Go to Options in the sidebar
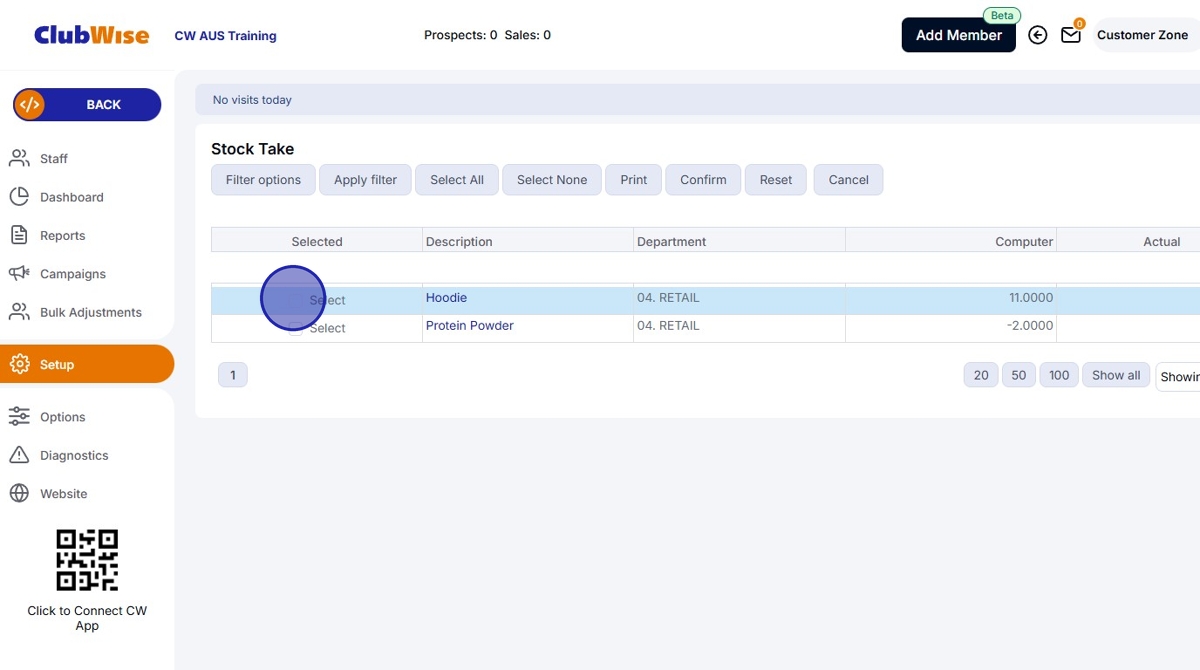The image size is (1200, 670). [62, 417]
